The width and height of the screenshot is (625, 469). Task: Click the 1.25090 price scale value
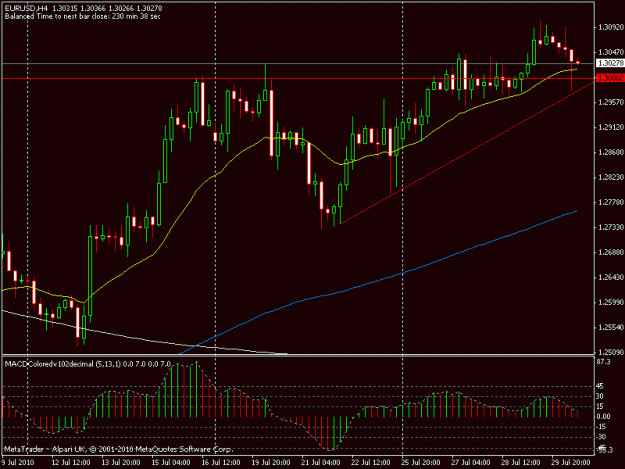pyautogui.click(x=610, y=352)
